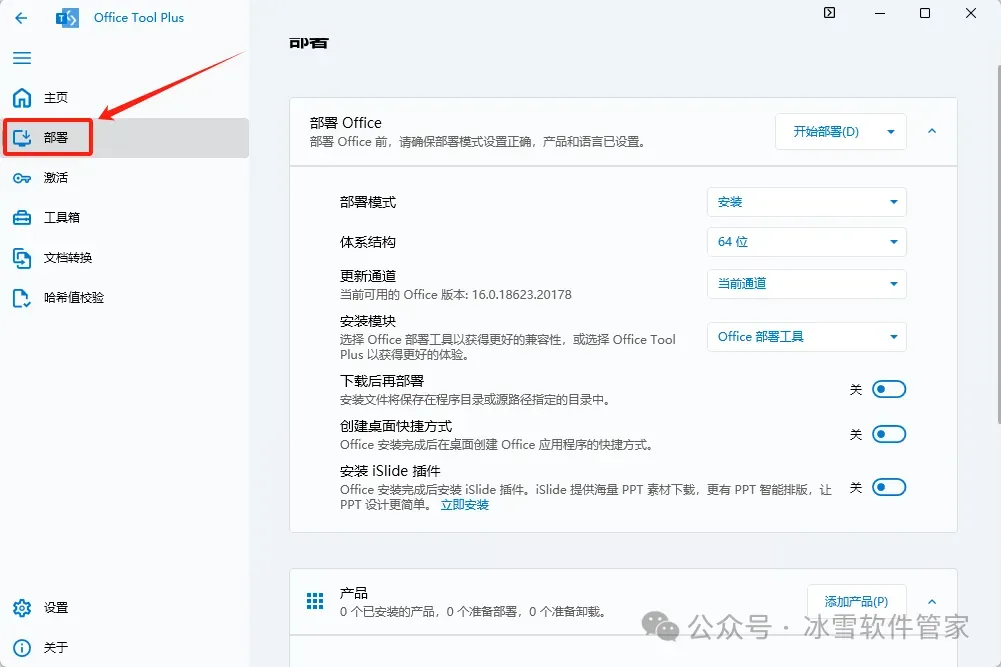This screenshot has width=1001, height=667.
Task: Click the gear icon beside 设置
Action: click(x=22, y=608)
